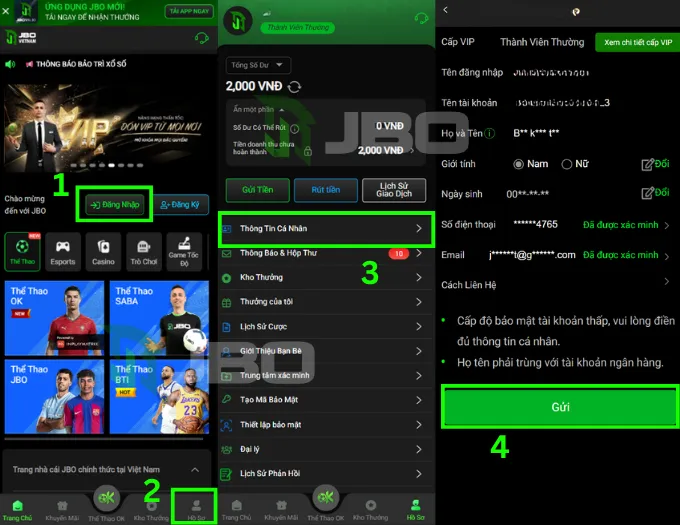
Task: Select the Casino category icon
Action: coord(103,252)
